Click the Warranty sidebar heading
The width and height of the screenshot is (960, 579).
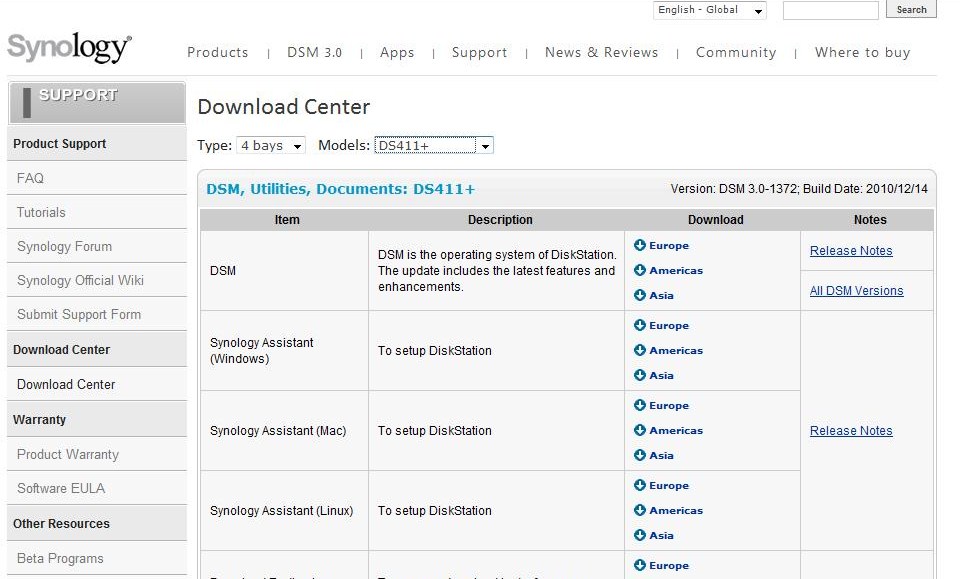click(x=97, y=420)
